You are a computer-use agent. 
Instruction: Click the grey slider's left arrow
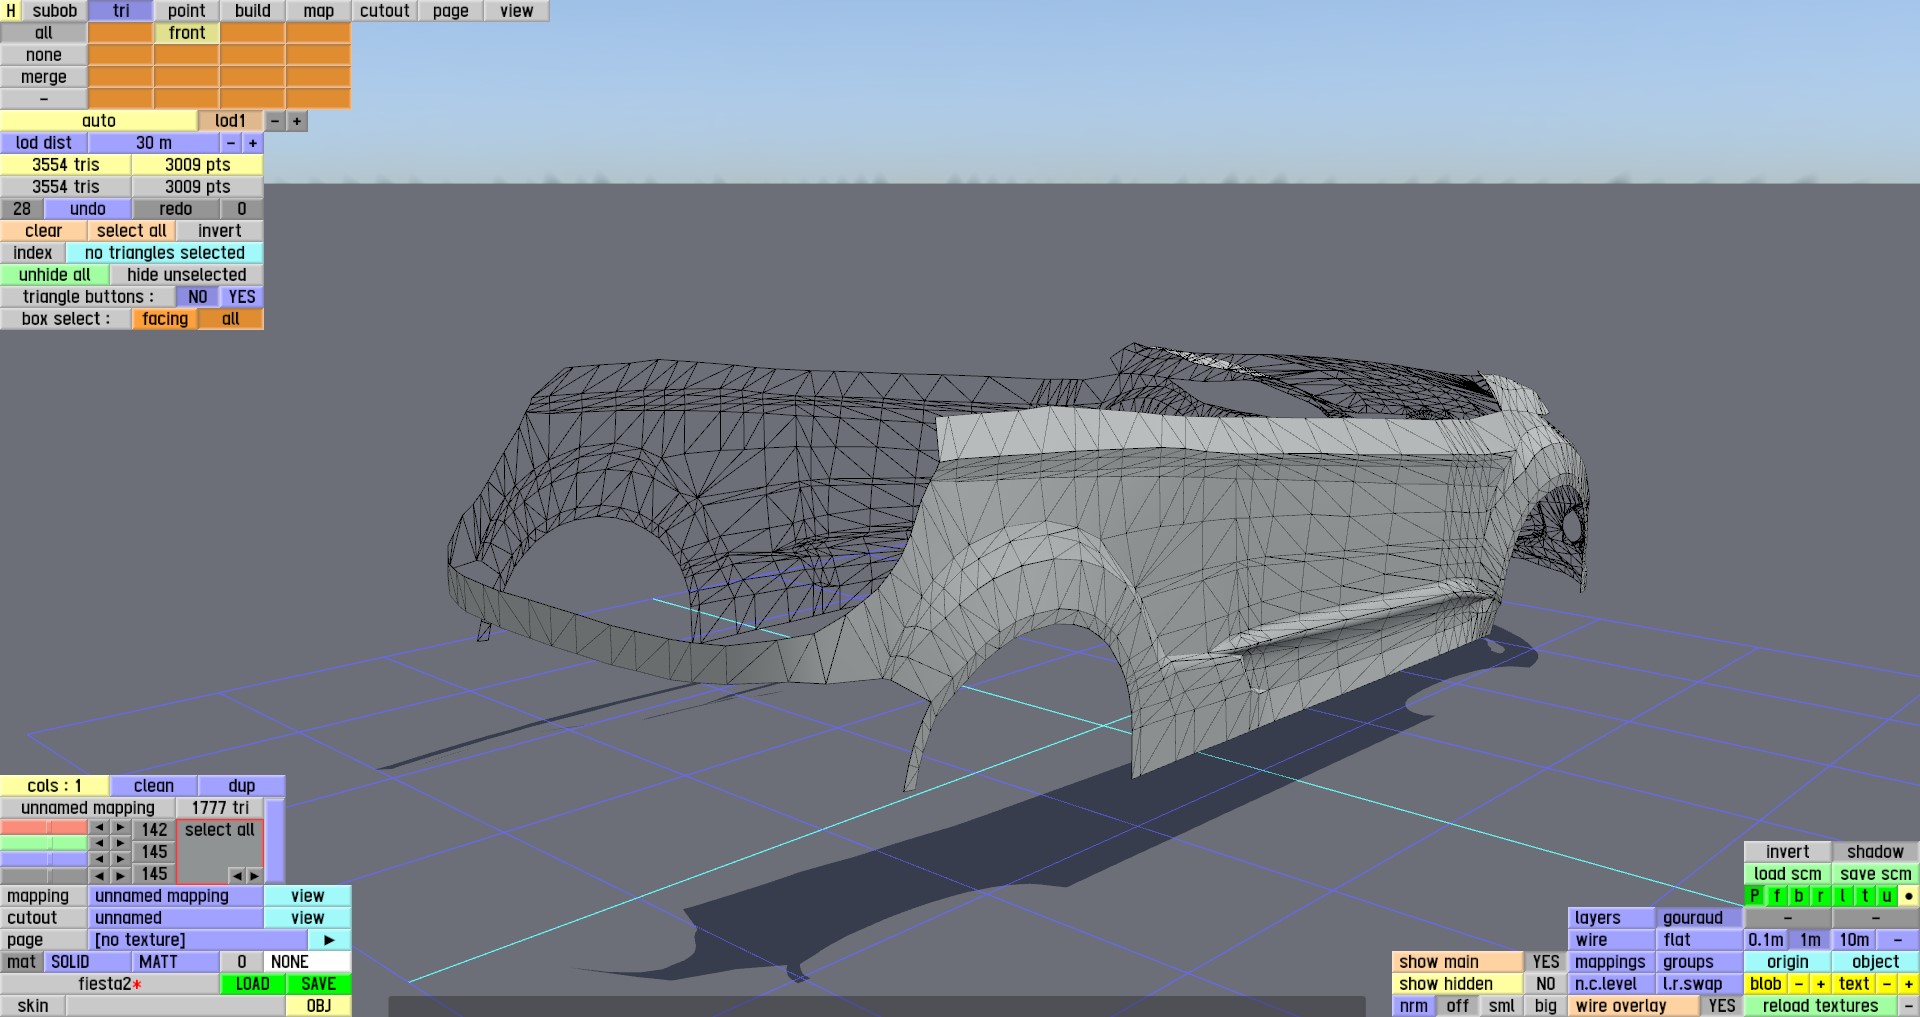[x=99, y=875]
